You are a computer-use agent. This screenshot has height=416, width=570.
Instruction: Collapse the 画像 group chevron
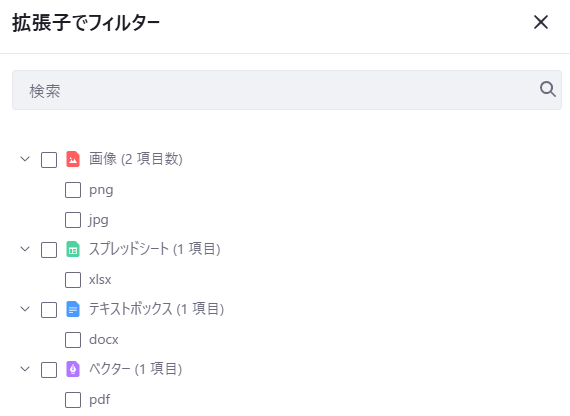25,159
